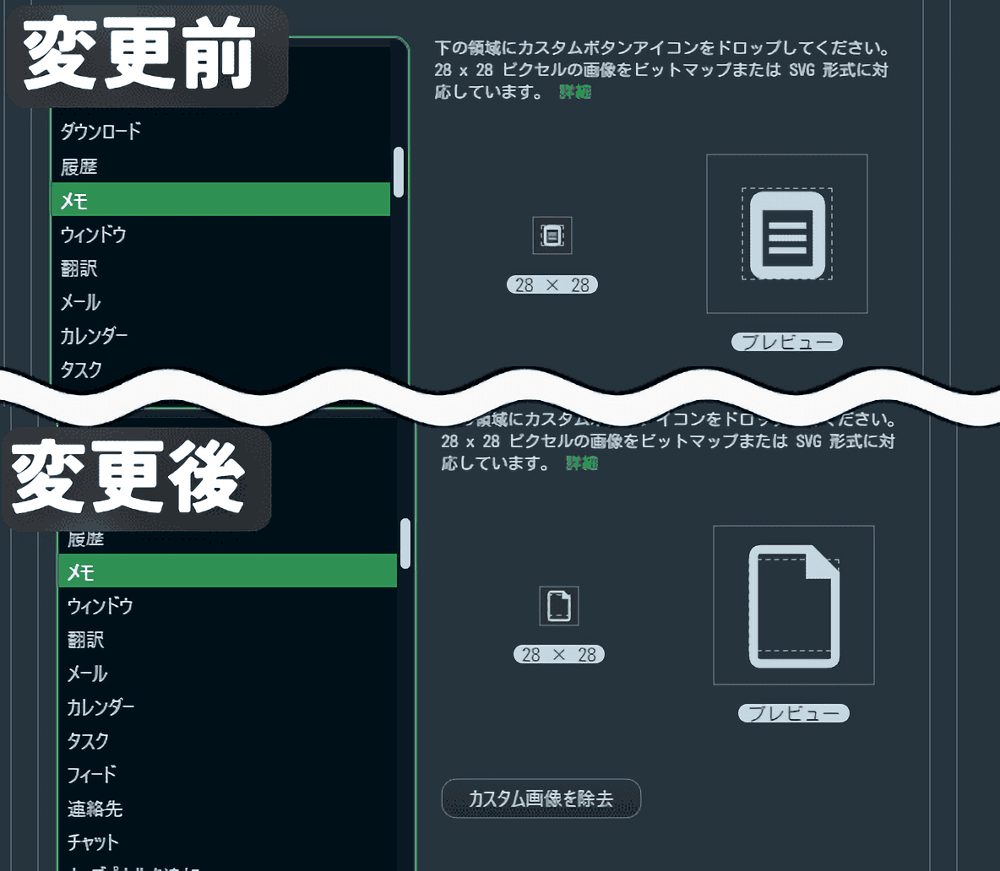Click the large notes icon preview in before panel
Screen dimensions: 1000x871
click(787, 234)
